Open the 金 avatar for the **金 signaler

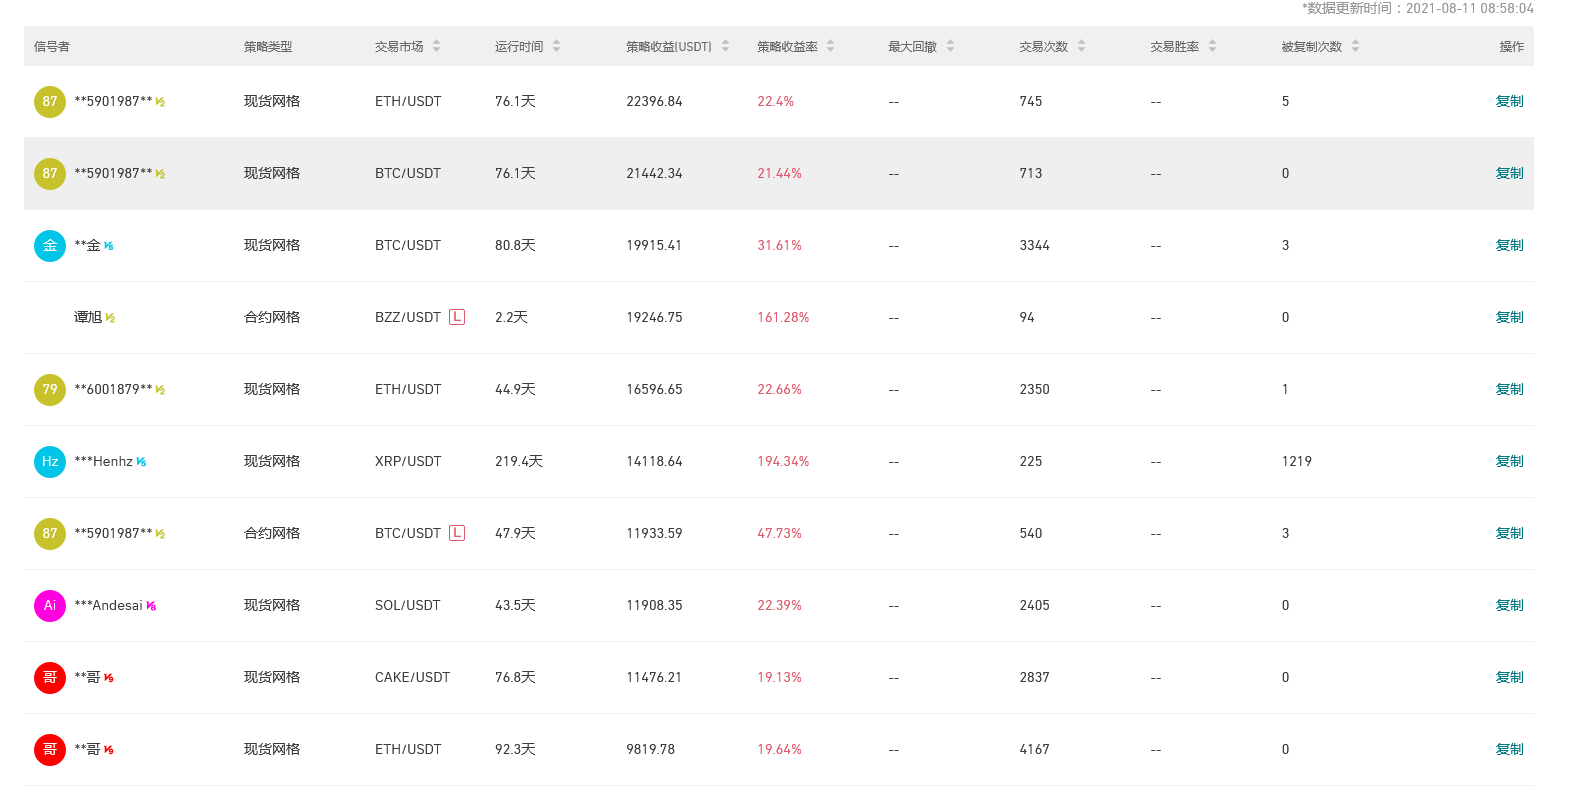pyautogui.click(x=50, y=246)
